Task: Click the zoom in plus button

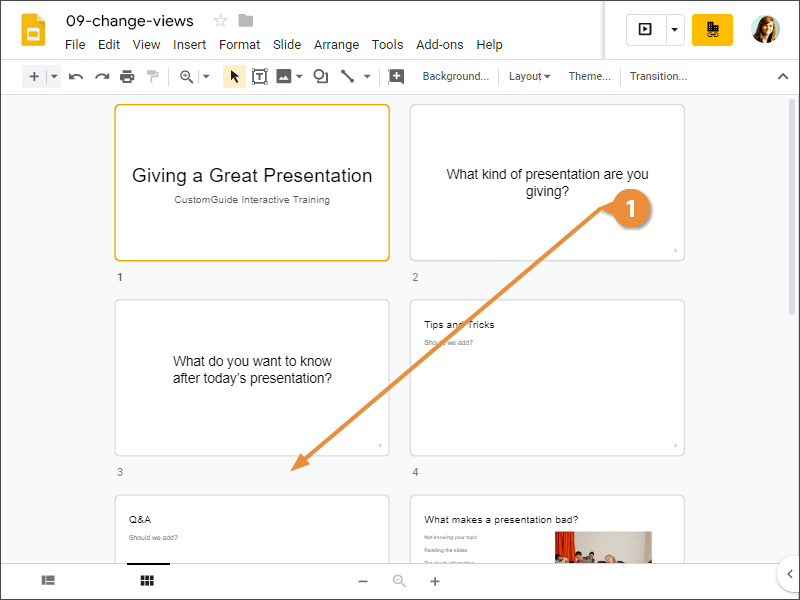Action: tap(435, 581)
